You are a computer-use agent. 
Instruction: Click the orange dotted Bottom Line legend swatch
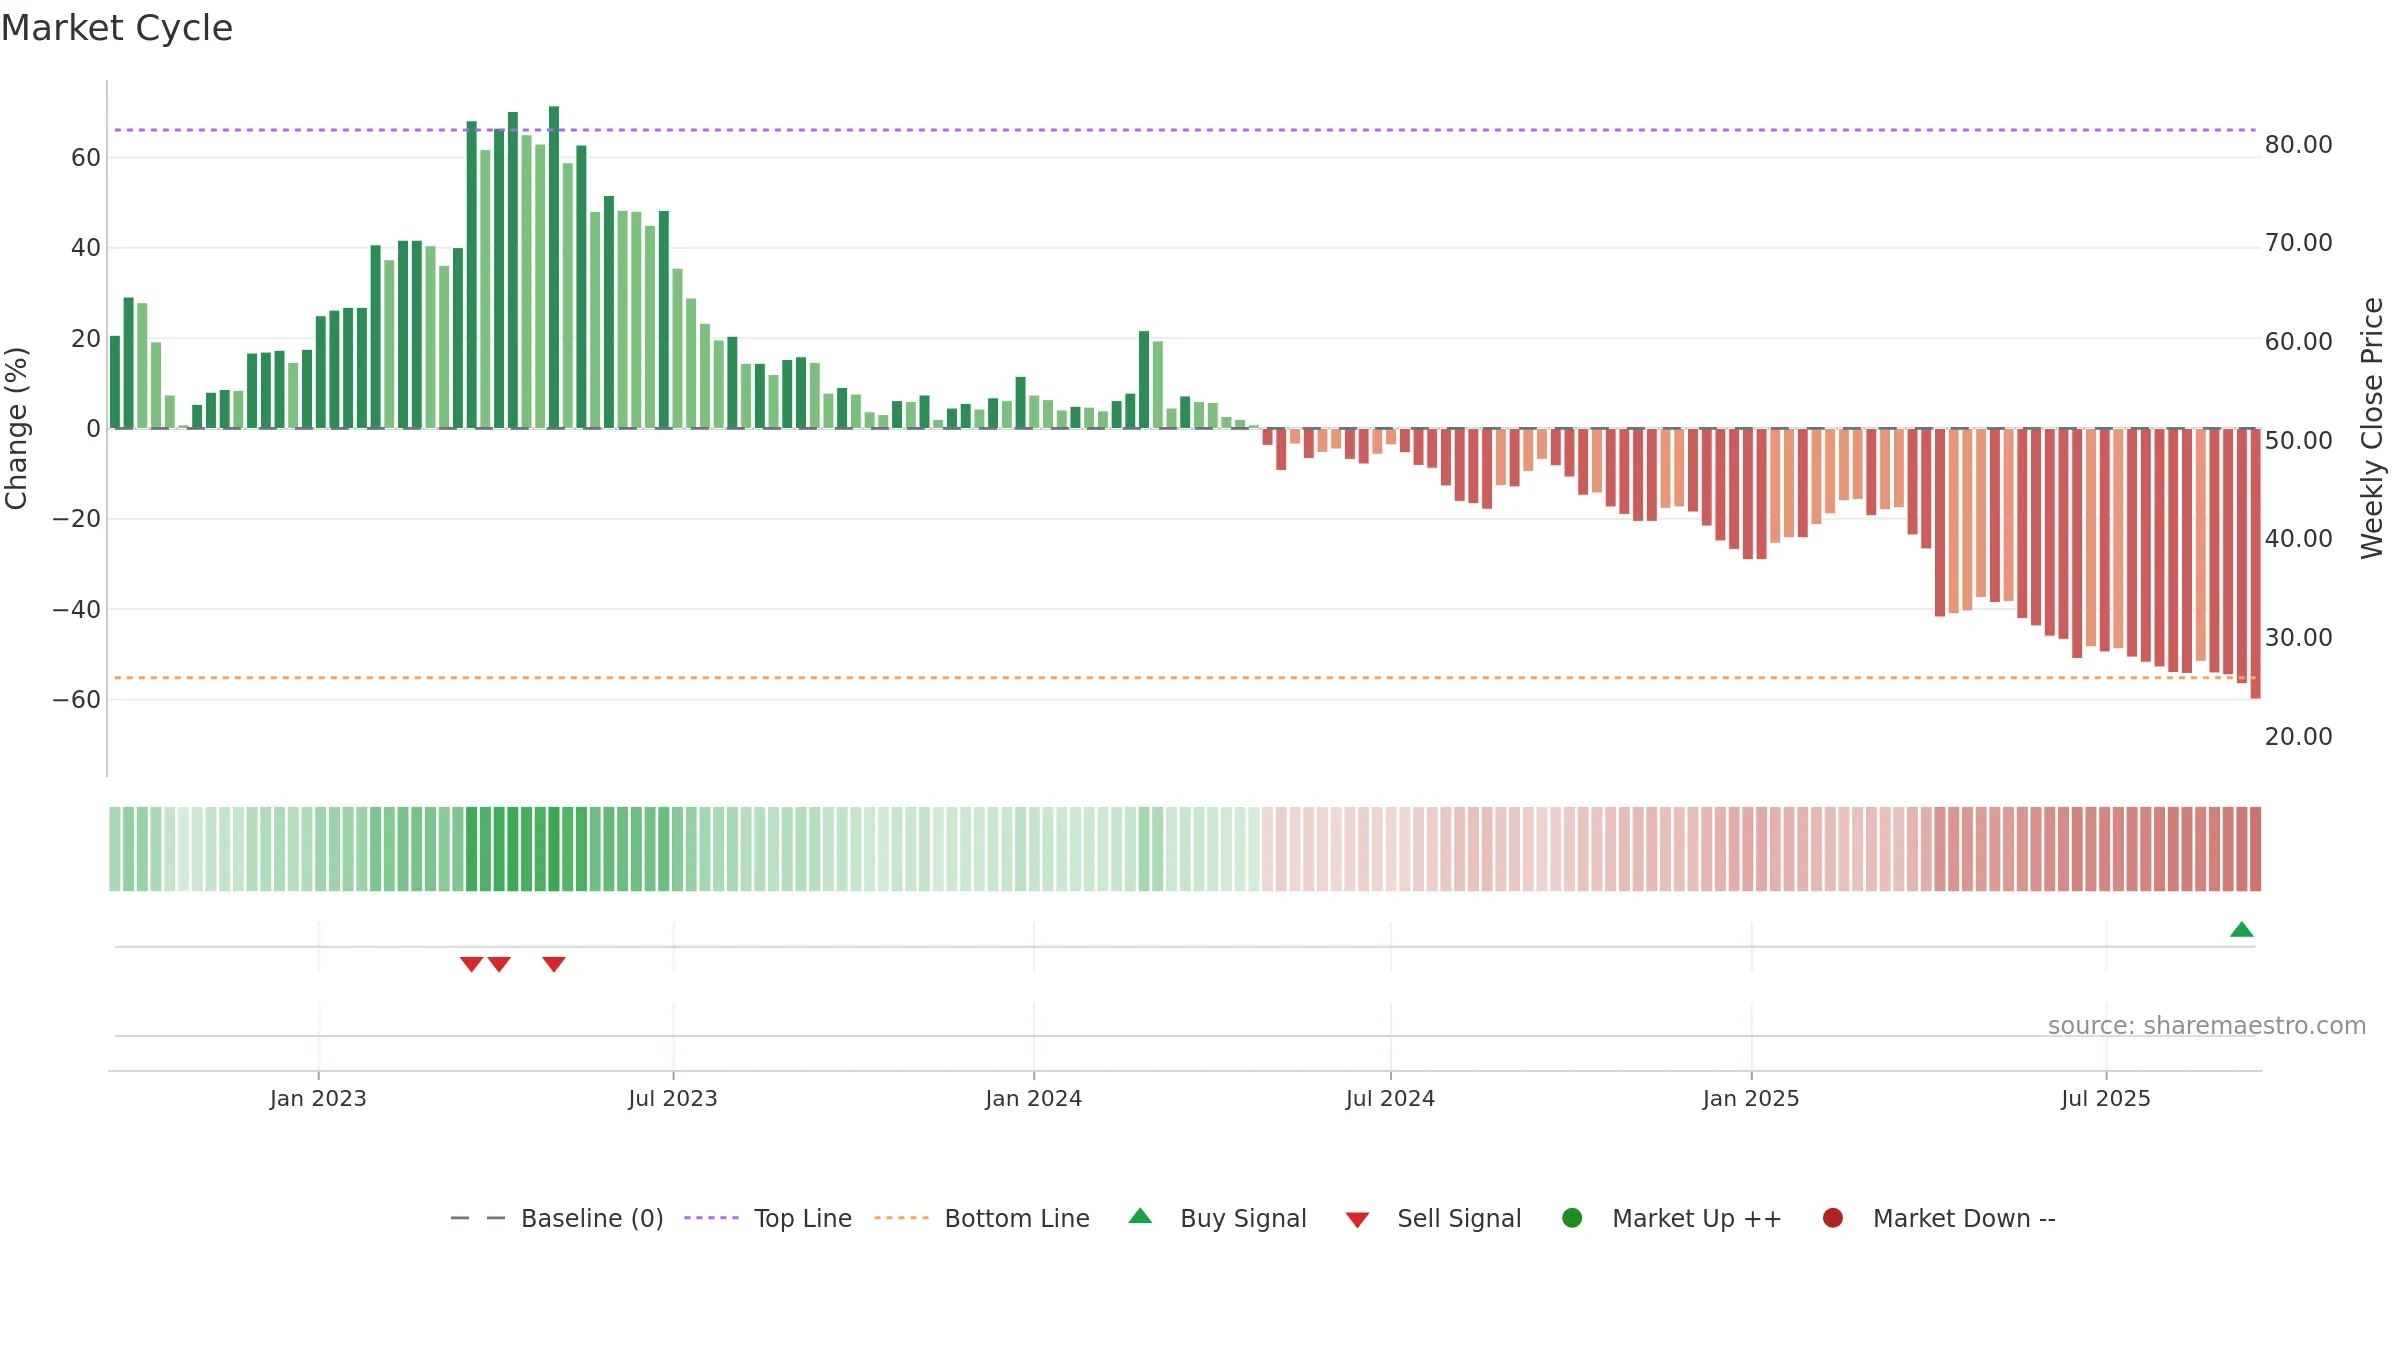pyautogui.click(x=901, y=1218)
